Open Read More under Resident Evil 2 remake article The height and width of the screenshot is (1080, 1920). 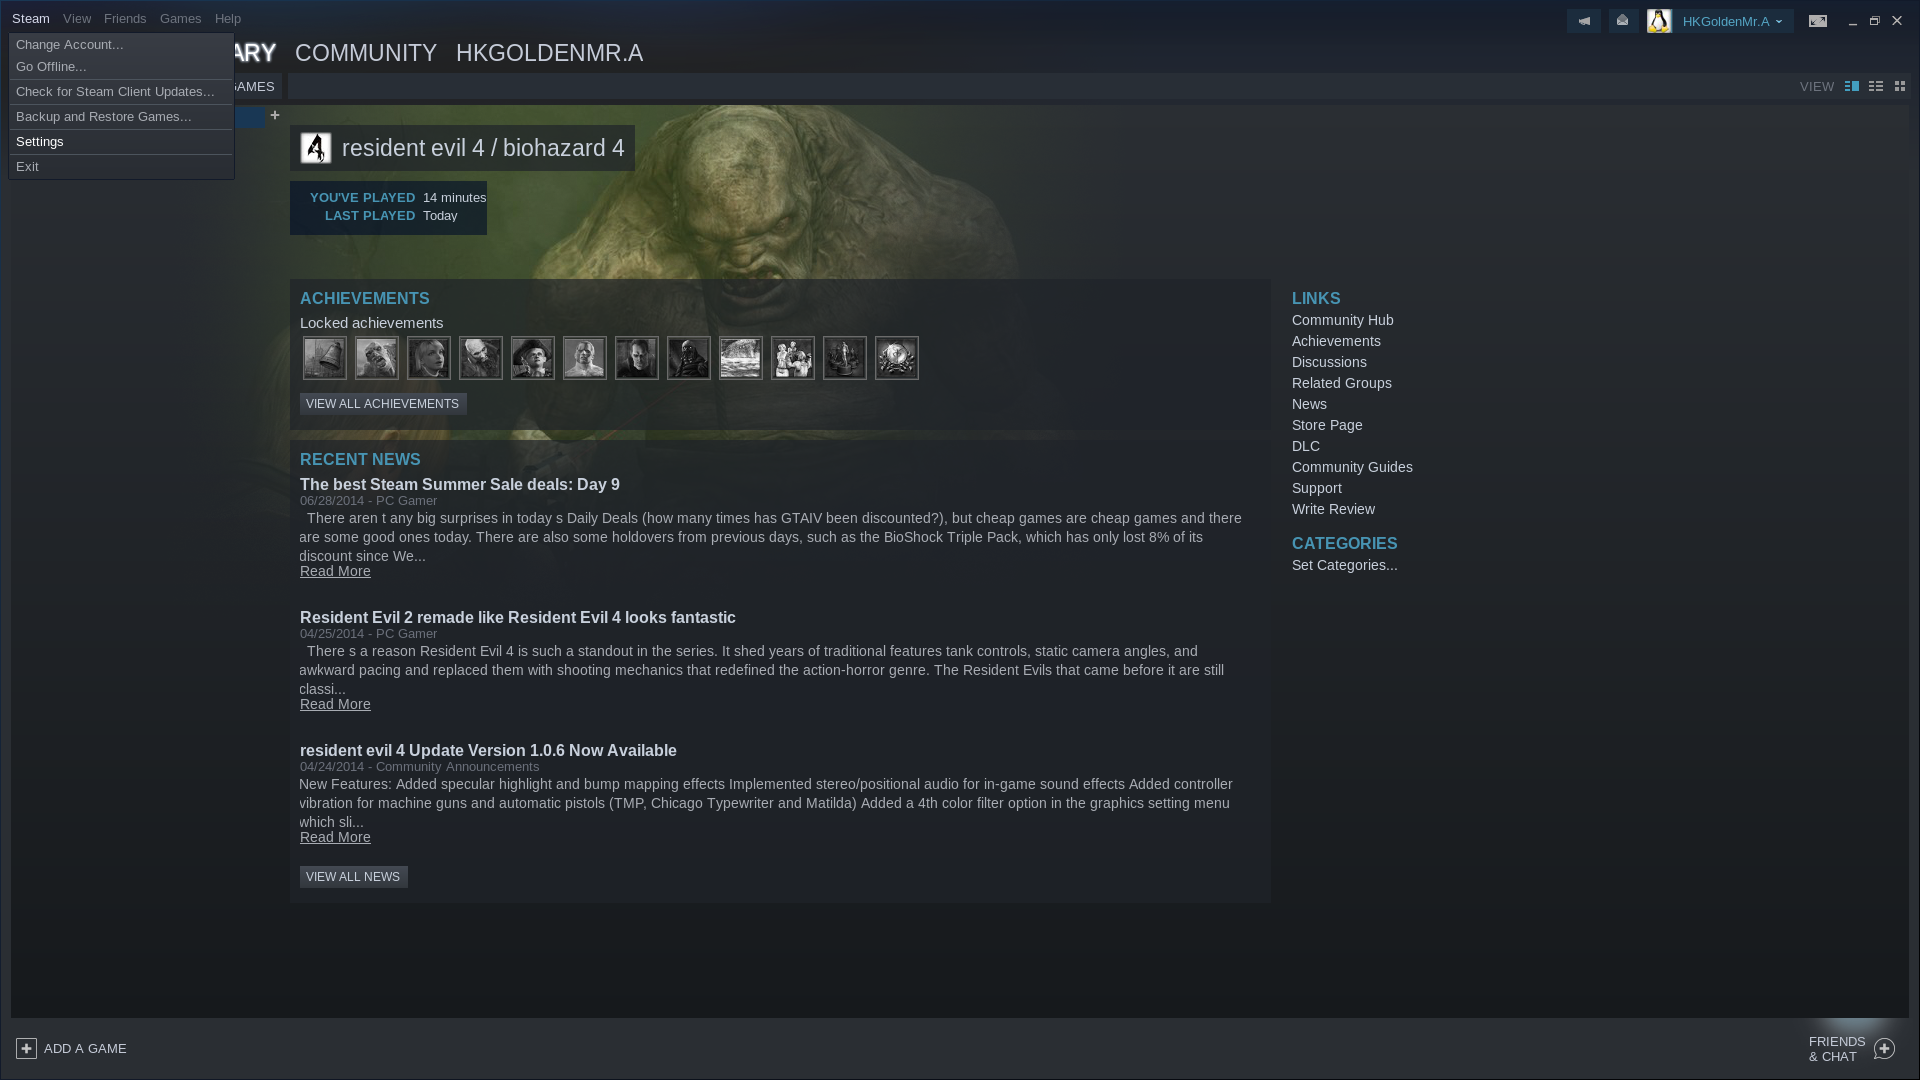tap(335, 704)
